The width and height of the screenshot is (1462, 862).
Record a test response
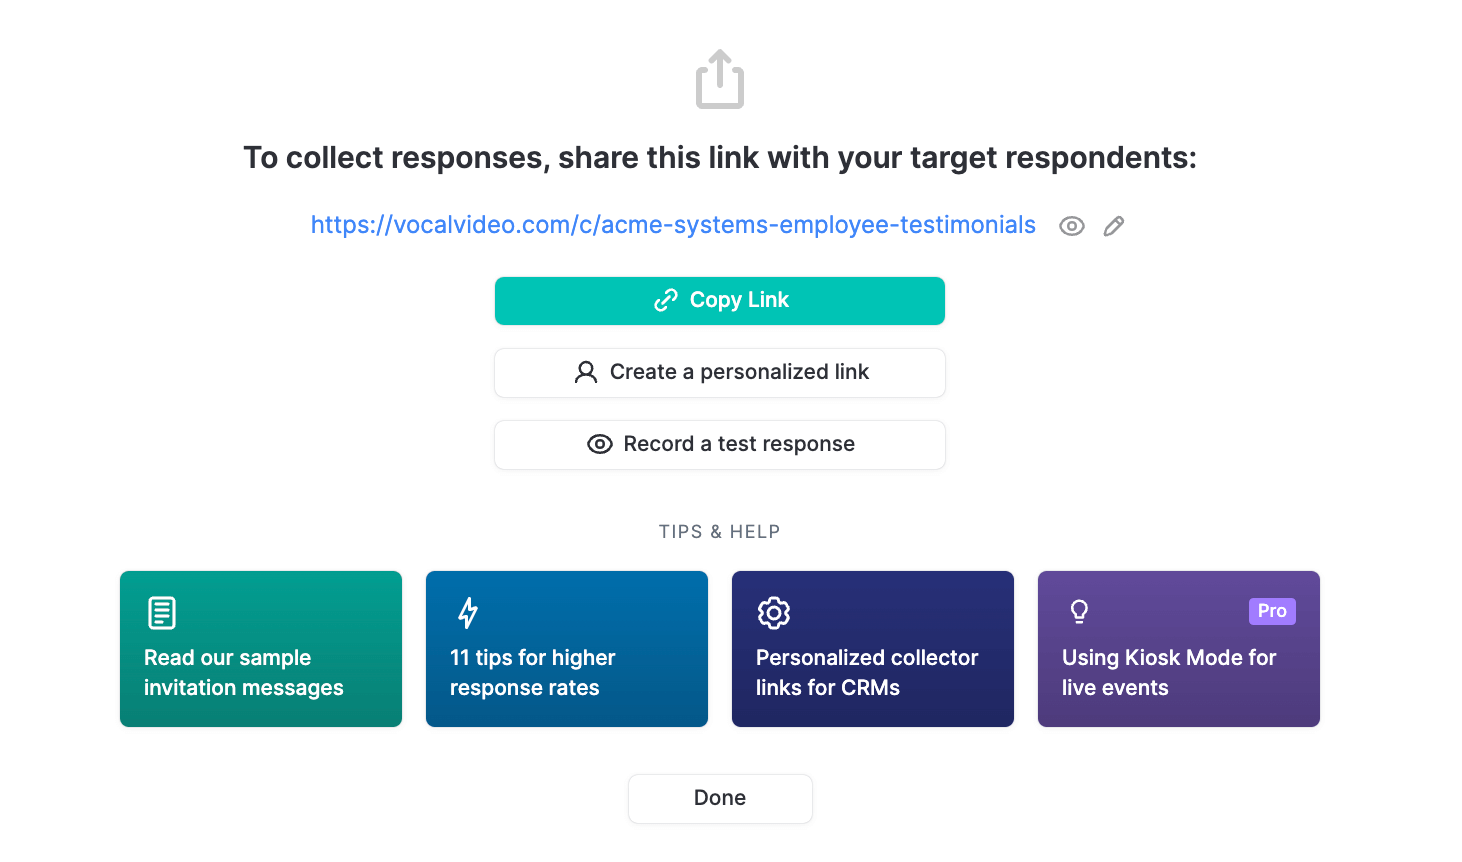click(719, 444)
